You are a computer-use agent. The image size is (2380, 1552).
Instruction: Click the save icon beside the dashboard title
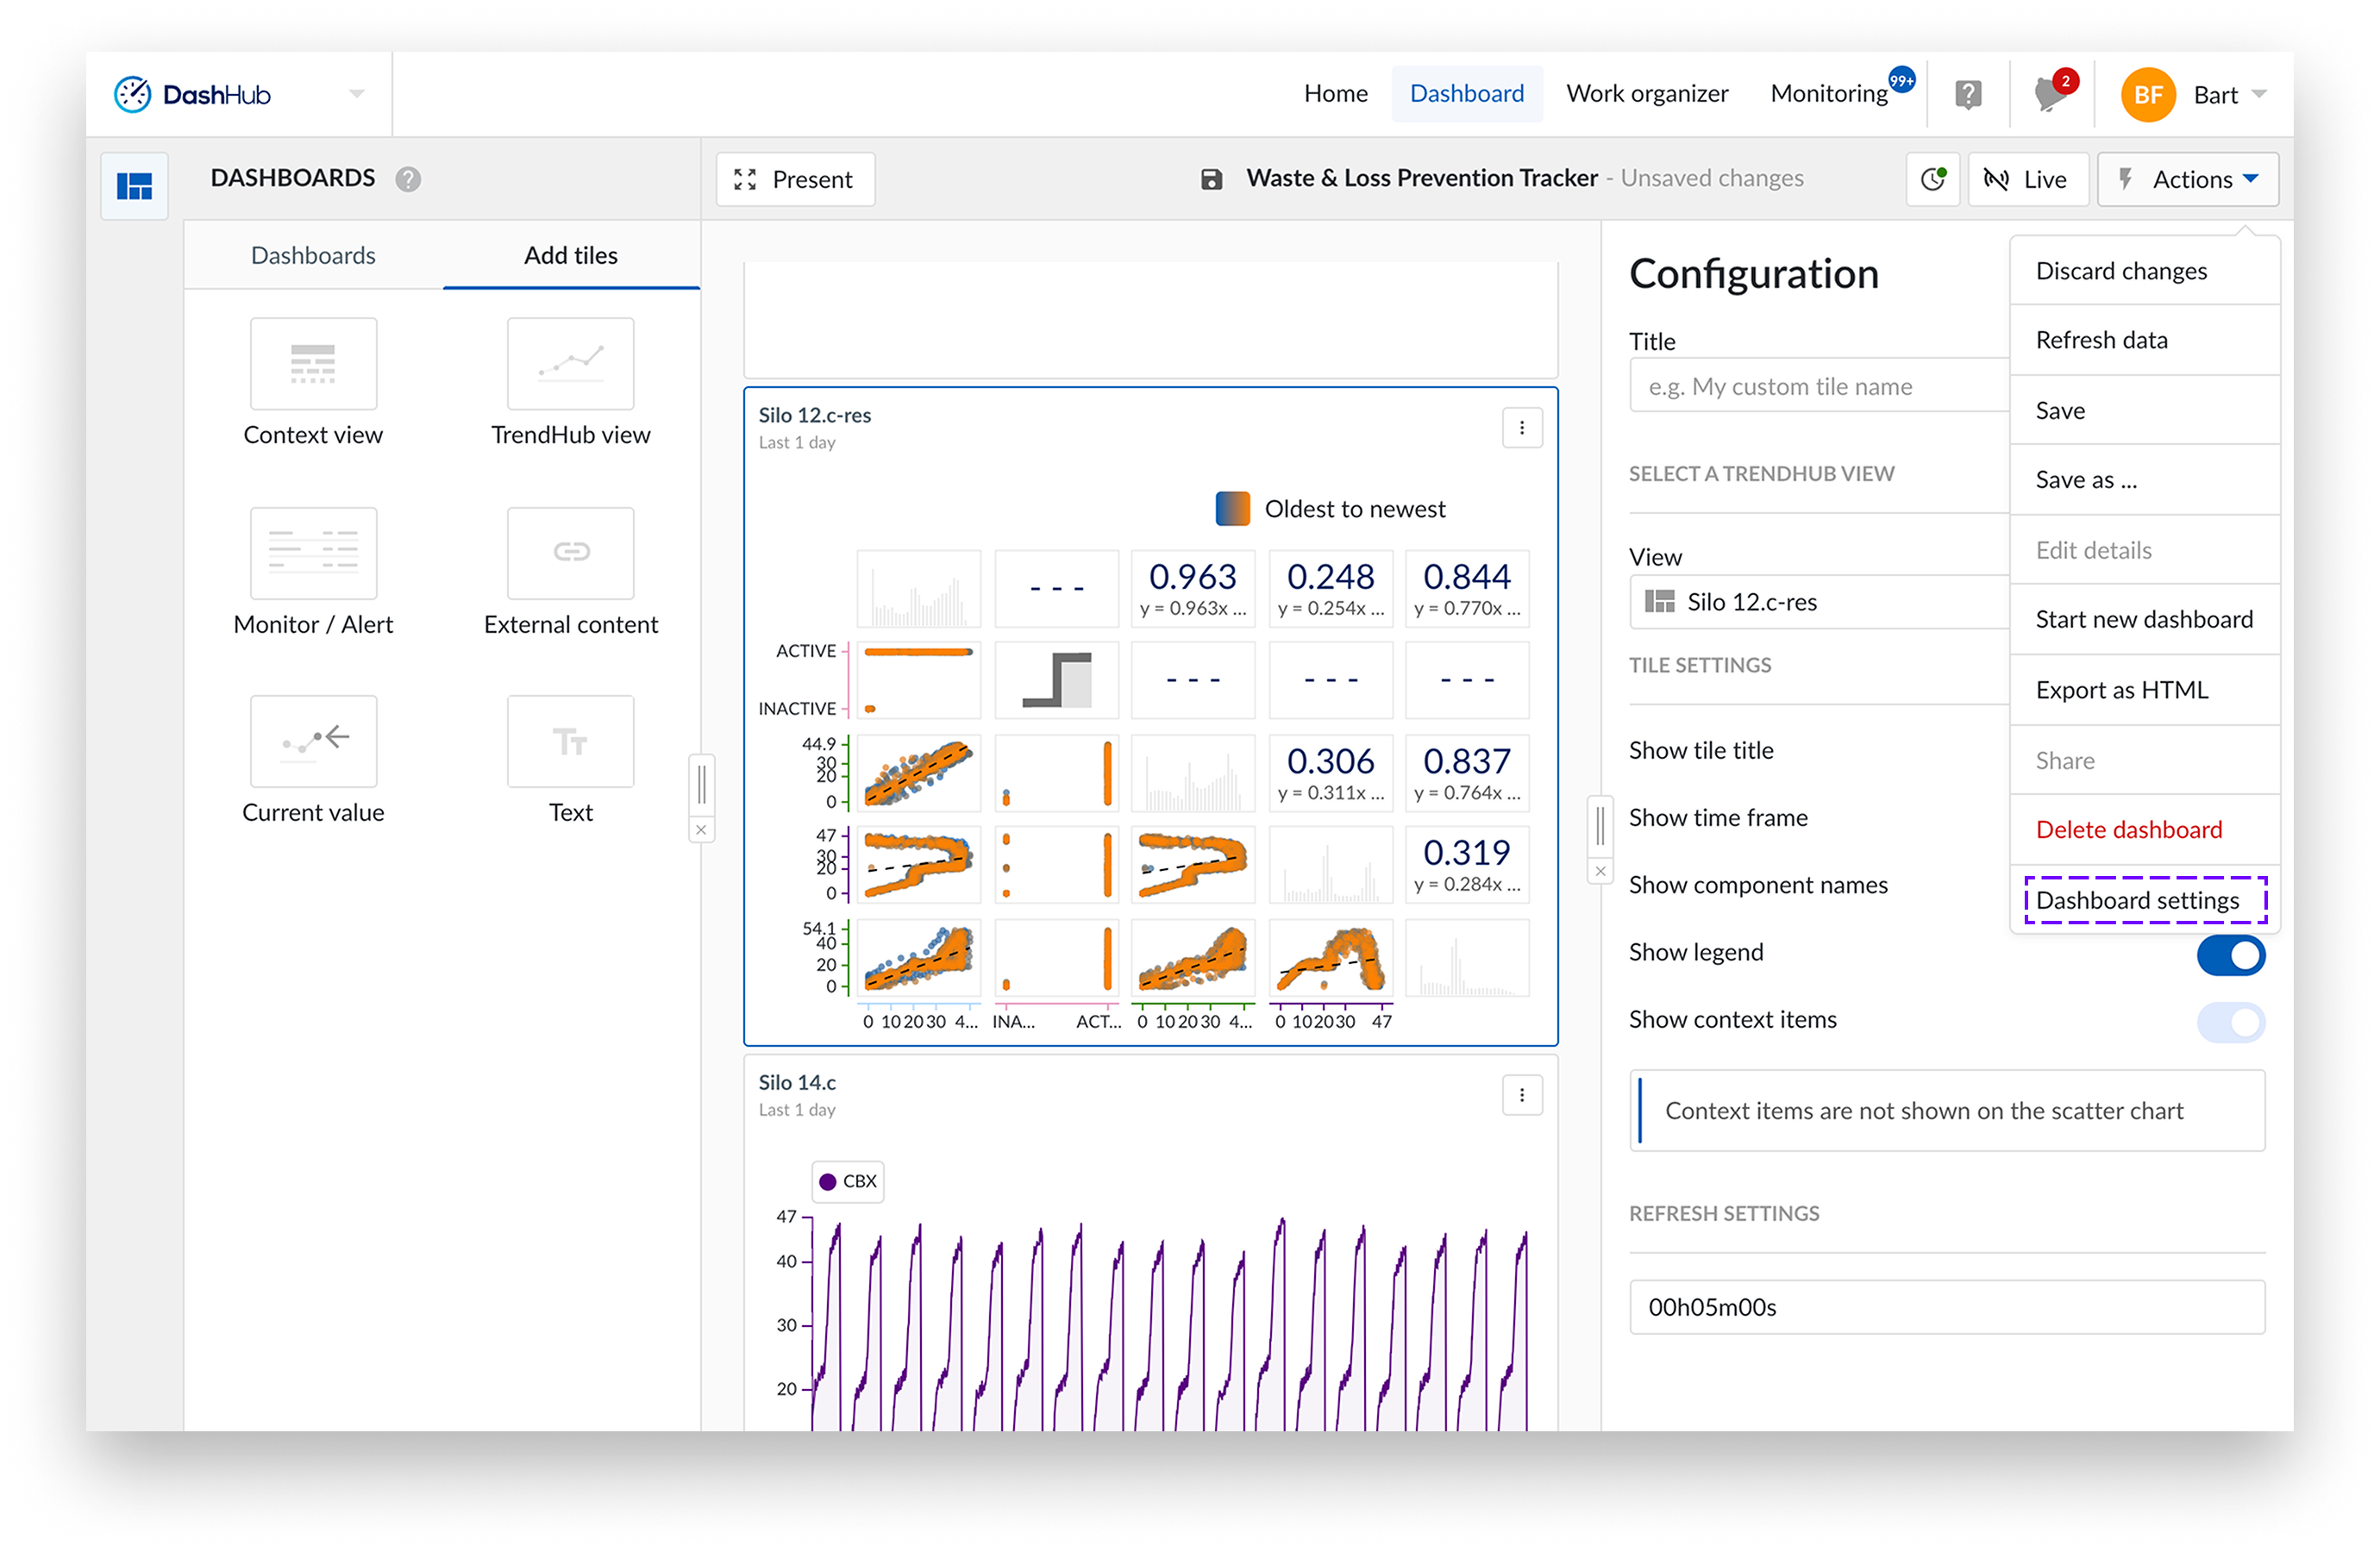click(x=1212, y=178)
